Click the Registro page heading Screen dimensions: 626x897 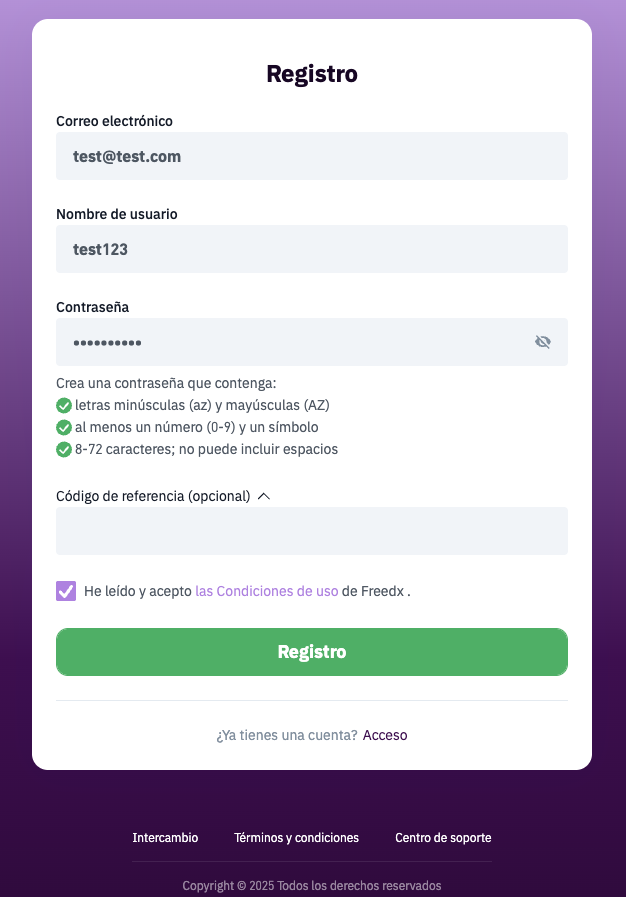point(312,74)
